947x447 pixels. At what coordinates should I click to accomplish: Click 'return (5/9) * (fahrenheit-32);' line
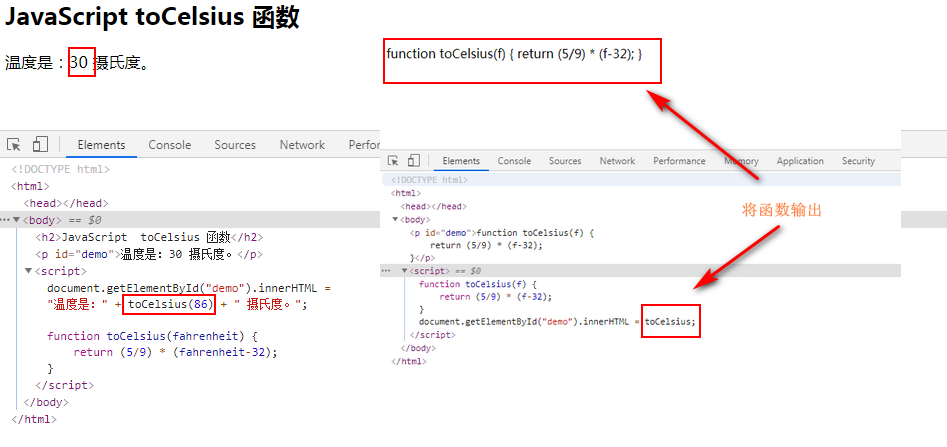pyautogui.click(x=175, y=352)
